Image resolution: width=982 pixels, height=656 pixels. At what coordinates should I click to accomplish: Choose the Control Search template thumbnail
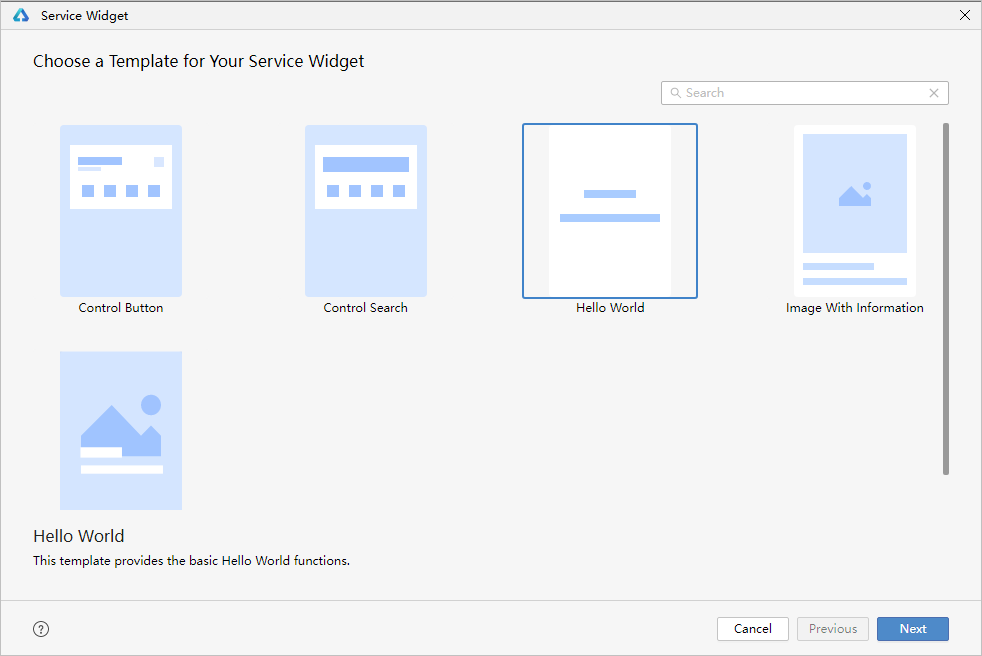(x=366, y=210)
